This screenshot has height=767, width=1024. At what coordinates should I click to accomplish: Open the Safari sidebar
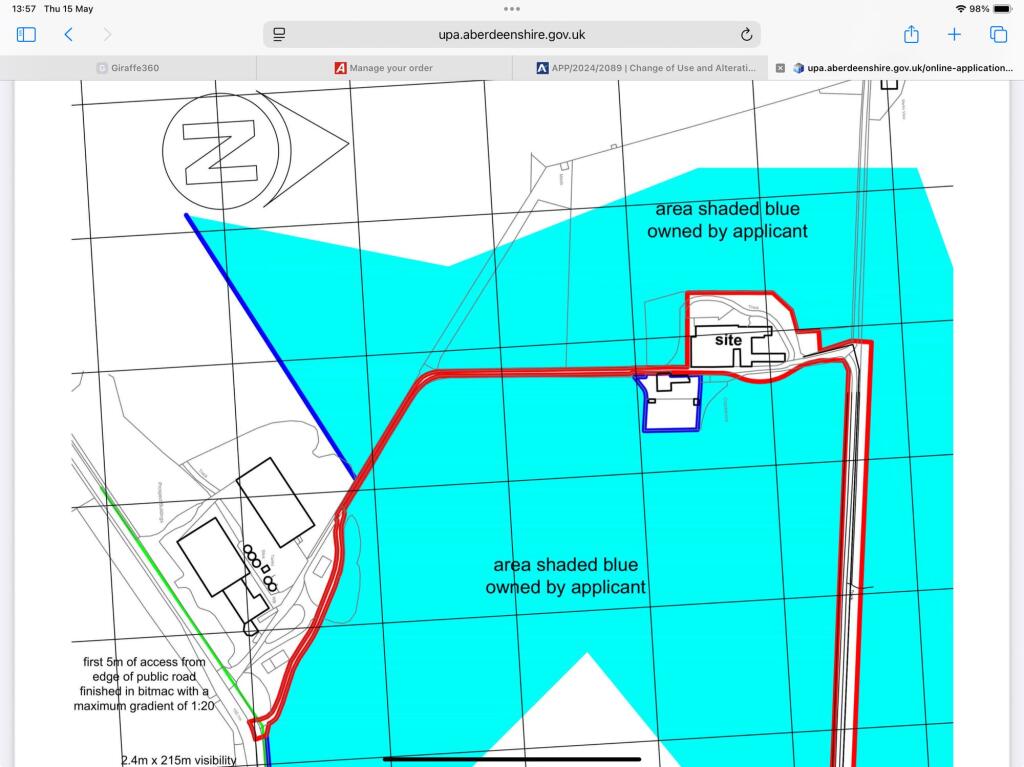pos(26,33)
